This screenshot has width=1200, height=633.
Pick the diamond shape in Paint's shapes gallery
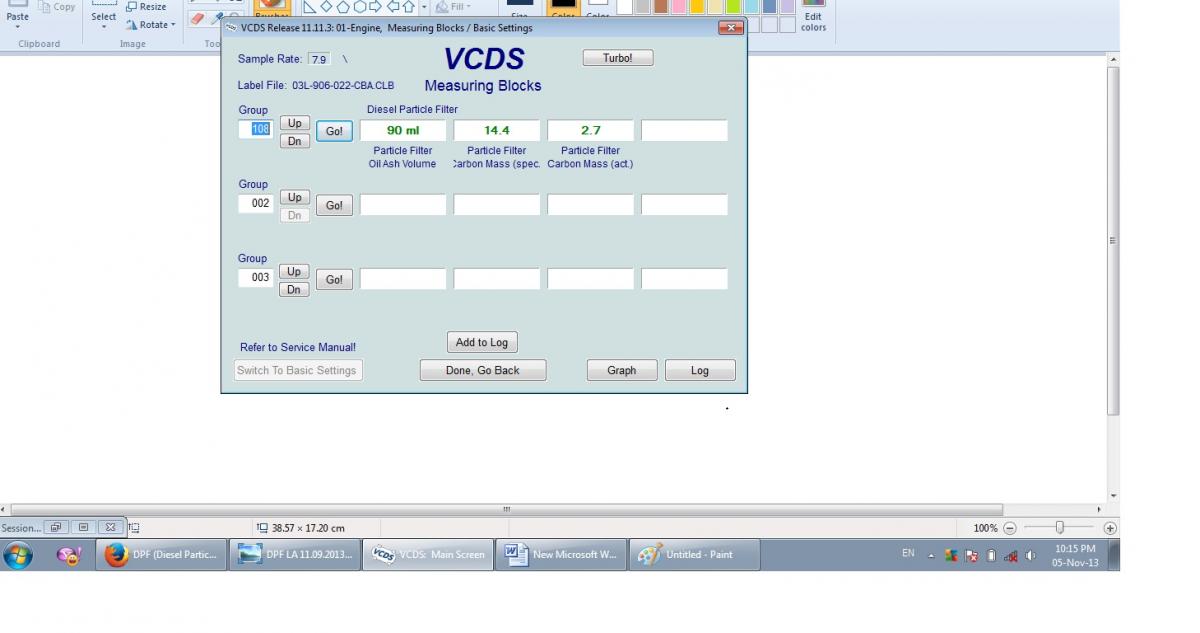click(x=326, y=6)
